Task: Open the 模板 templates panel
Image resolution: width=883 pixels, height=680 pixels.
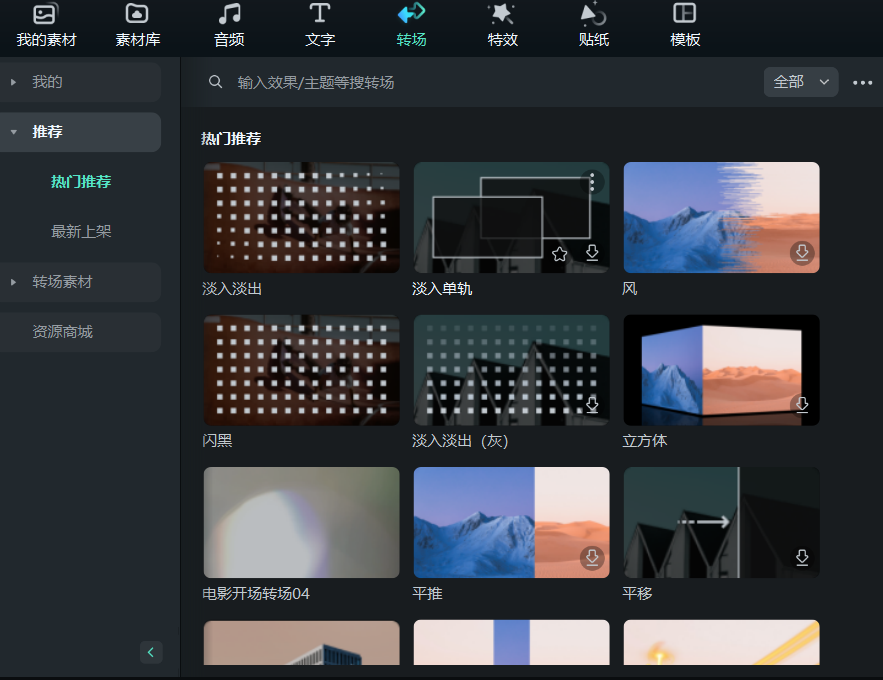Action: click(685, 27)
